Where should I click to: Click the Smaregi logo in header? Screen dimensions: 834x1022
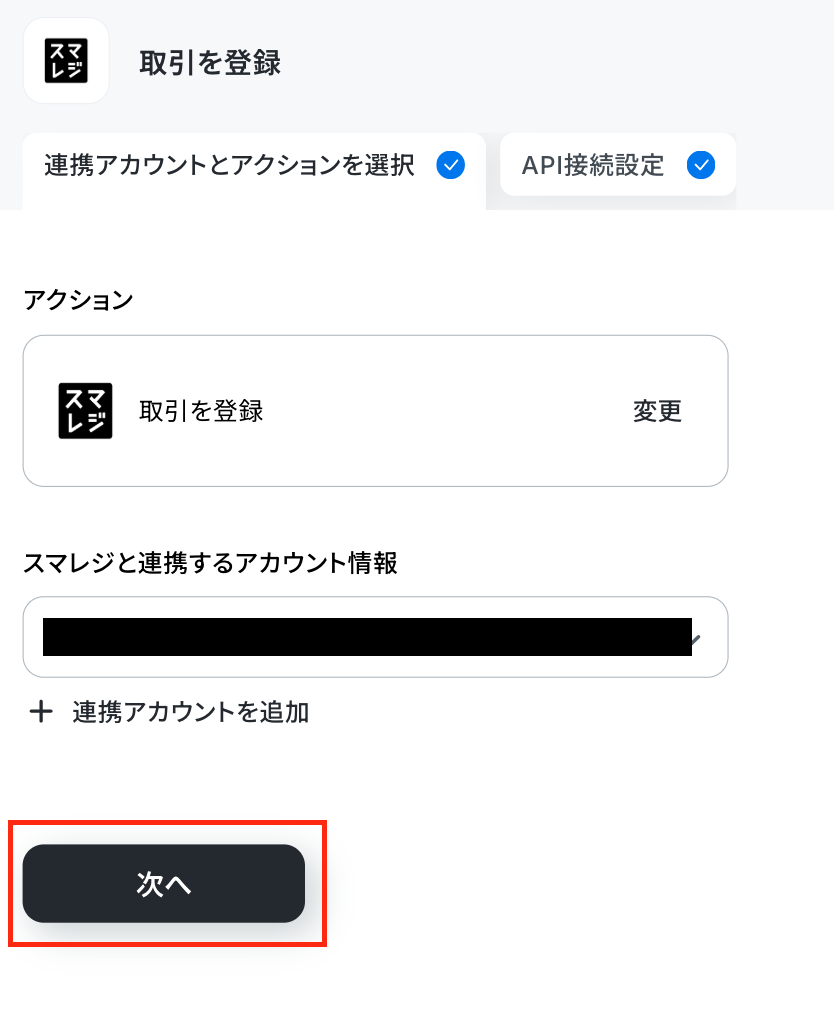(x=66, y=61)
